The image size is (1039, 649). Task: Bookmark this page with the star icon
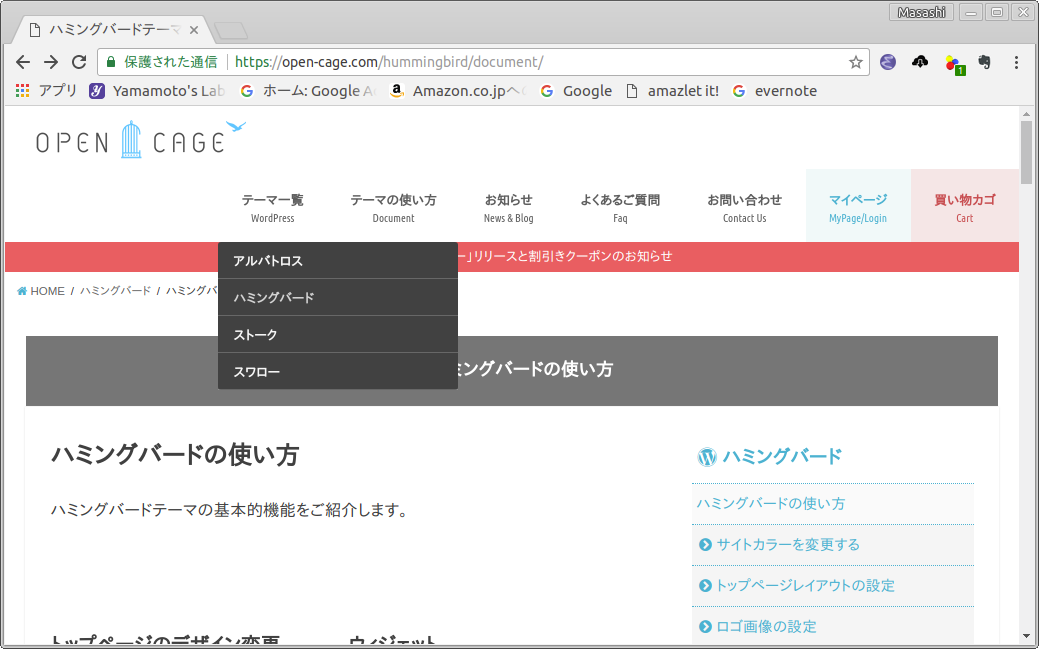point(855,62)
